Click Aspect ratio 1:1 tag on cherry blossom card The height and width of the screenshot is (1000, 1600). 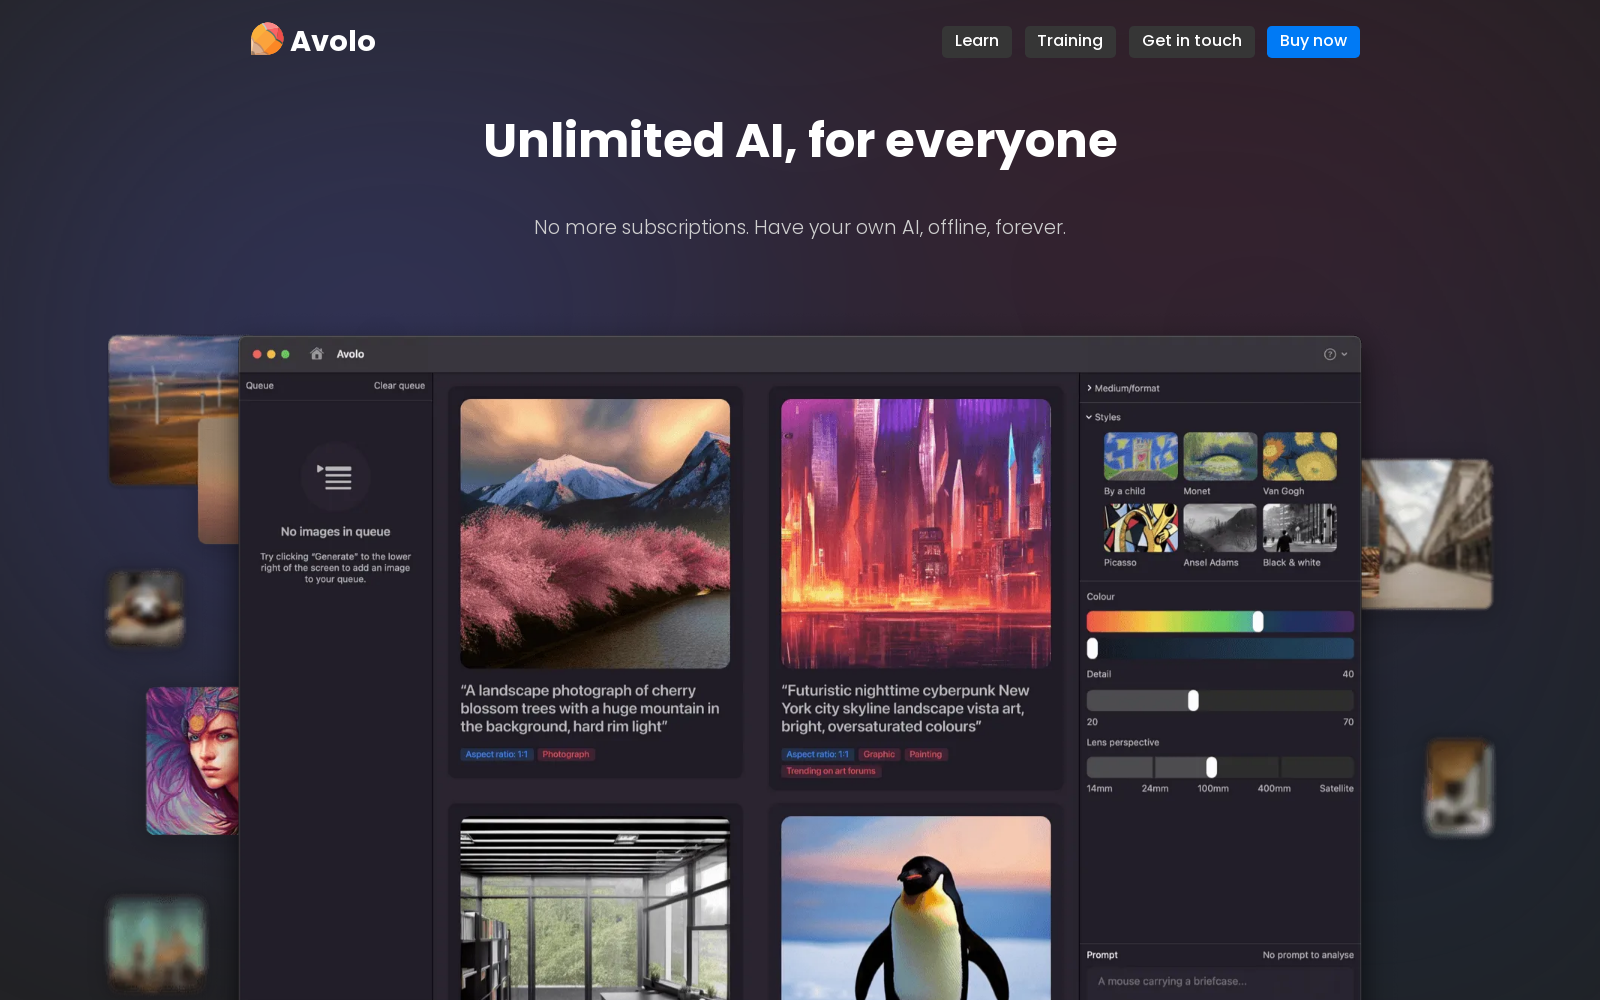(x=497, y=755)
